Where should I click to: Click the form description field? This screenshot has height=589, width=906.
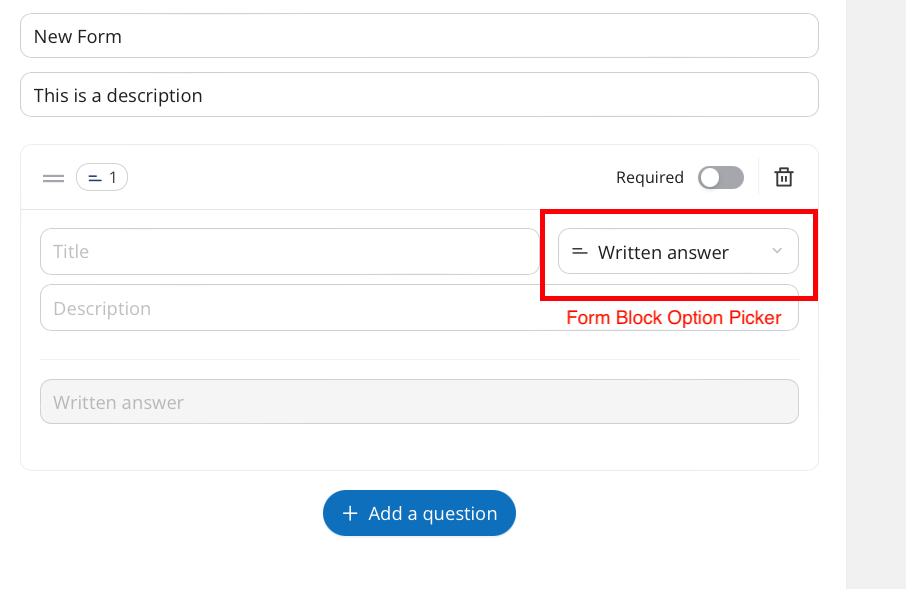click(x=419, y=95)
